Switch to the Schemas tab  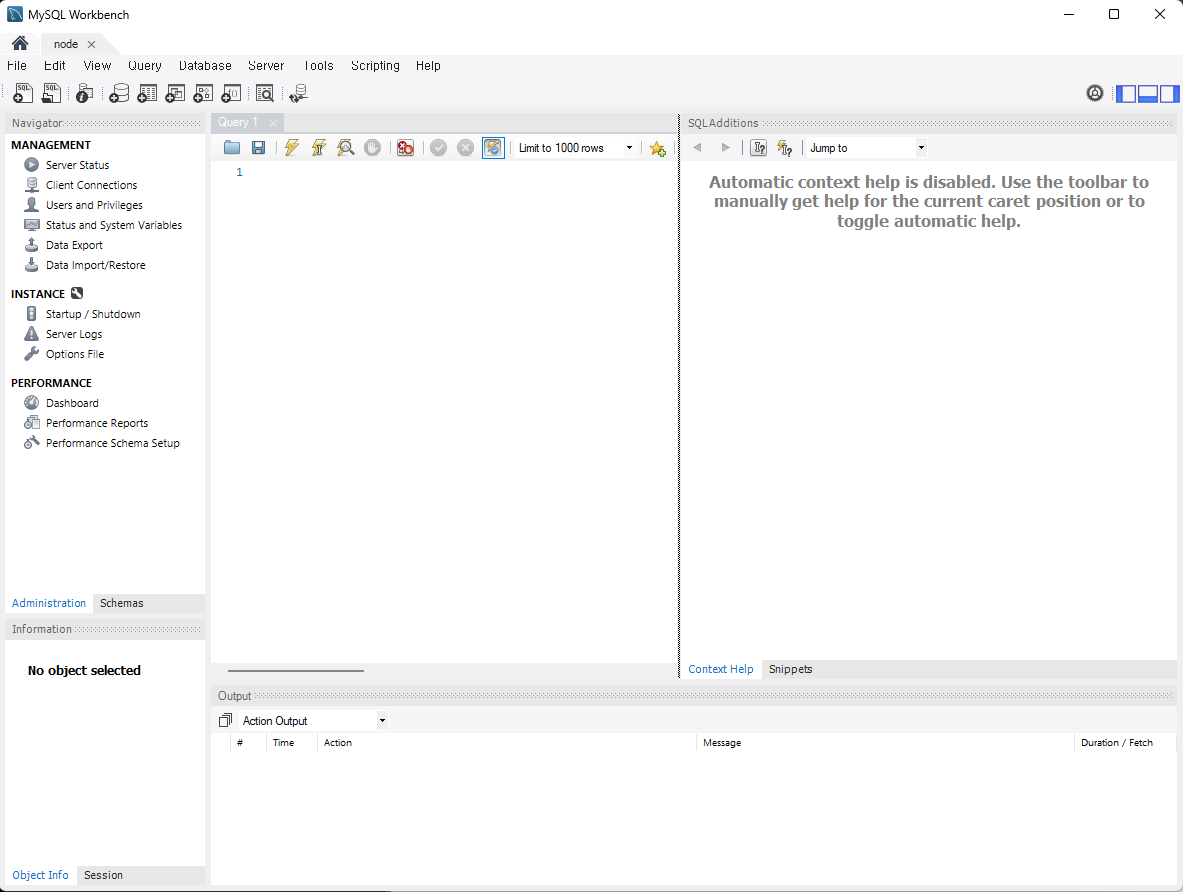(x=121, y=603)
